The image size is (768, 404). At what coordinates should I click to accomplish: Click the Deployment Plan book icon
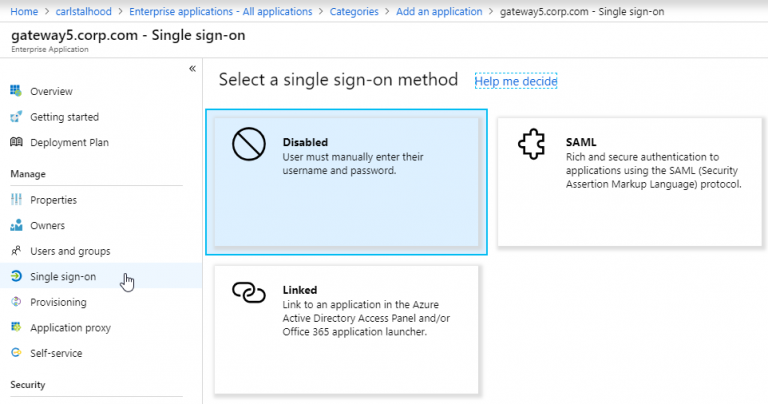(16, 142)
